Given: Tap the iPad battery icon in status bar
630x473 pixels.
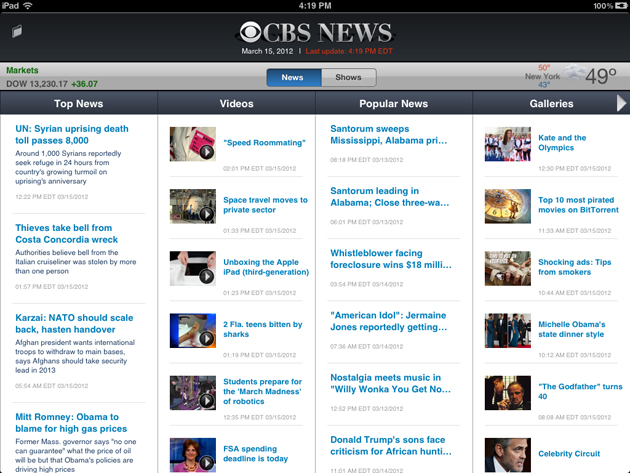Looking at the screenshot, I should click(x=621, y=6).
